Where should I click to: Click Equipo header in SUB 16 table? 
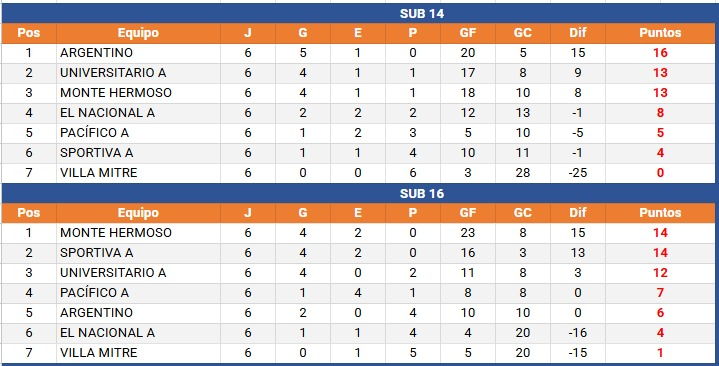[x=138, y=213]
